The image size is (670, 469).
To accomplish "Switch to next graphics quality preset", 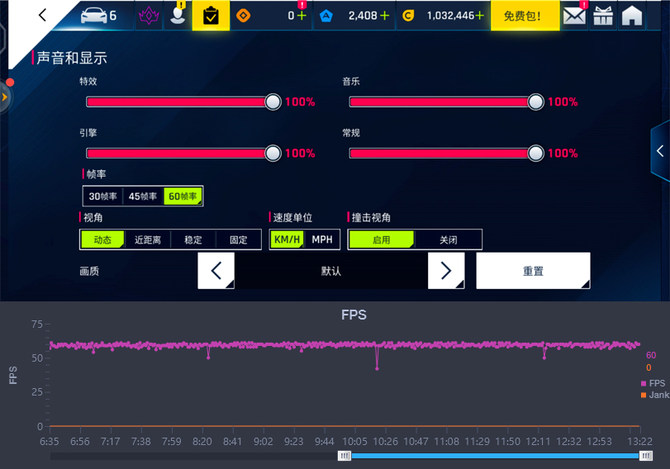I will (447, 271).
